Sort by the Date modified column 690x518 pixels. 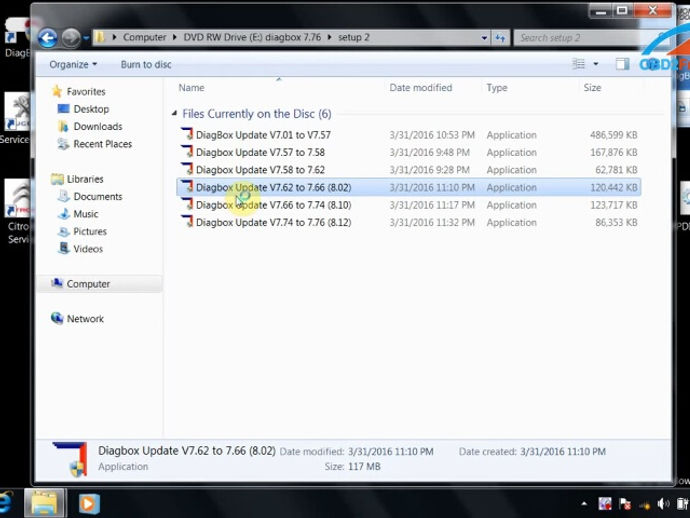coord(421,88)
